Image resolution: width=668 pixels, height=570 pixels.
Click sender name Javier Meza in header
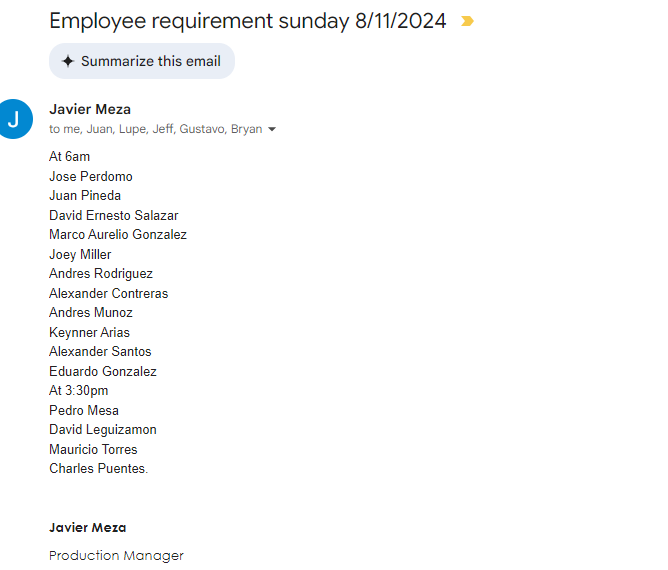coord(90,109)
